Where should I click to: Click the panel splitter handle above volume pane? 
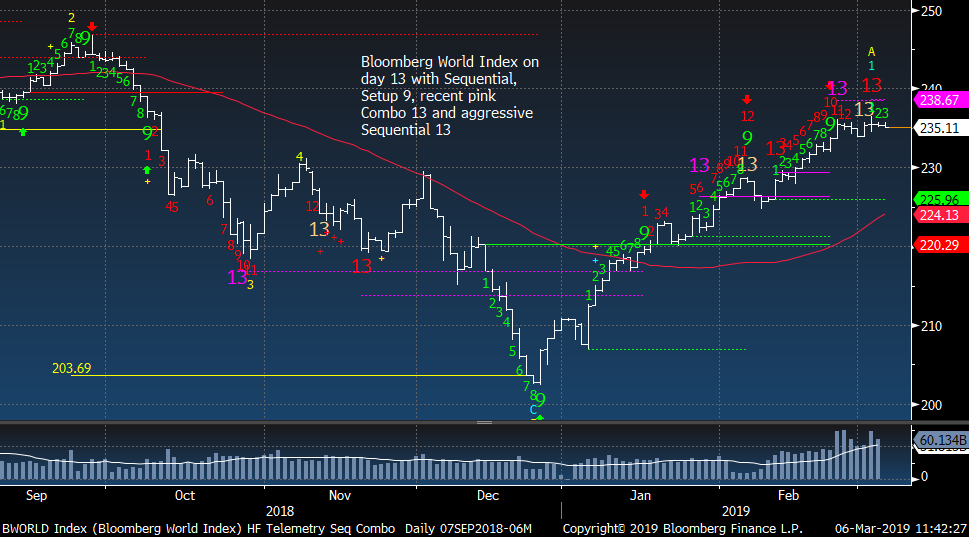click(x=484, y=423)
